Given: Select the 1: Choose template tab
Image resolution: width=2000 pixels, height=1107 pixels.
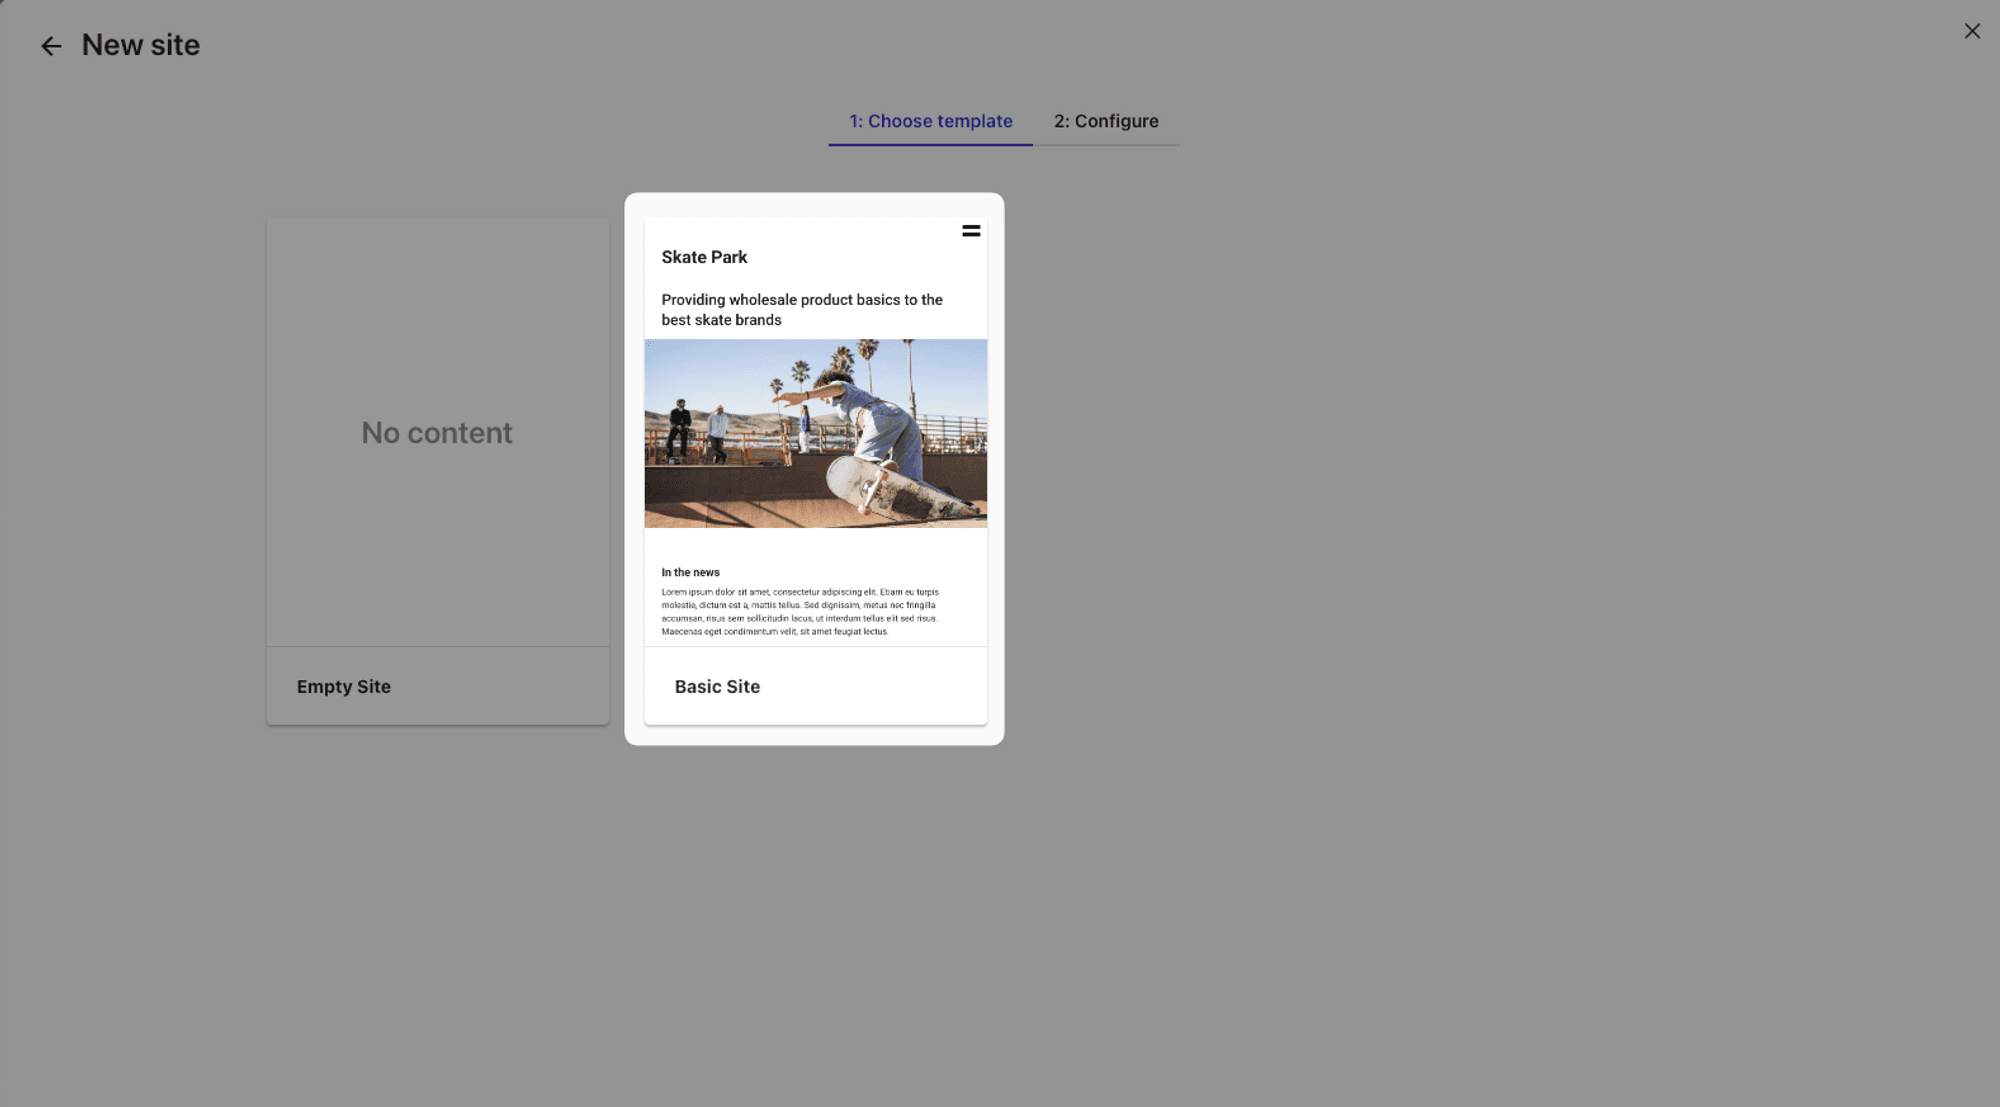Looking at the screenshot, I should click(x=930, y=121).
